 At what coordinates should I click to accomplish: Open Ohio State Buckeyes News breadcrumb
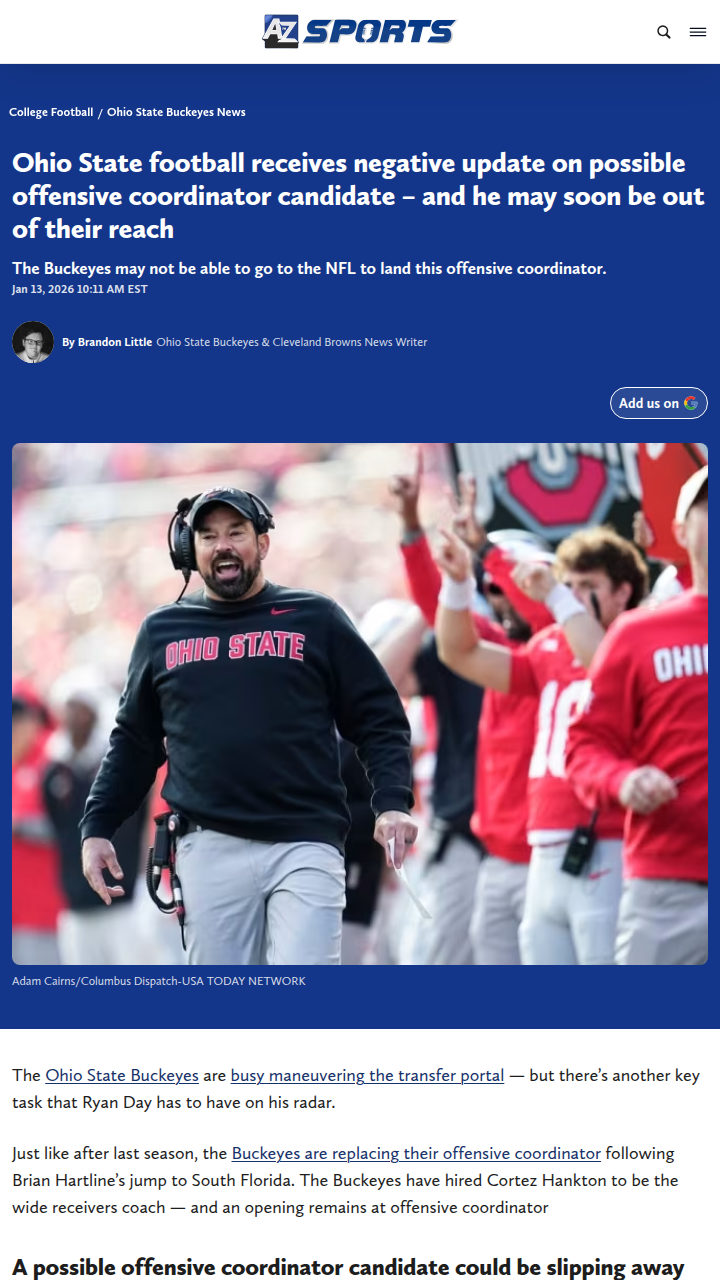coord(176,112)
